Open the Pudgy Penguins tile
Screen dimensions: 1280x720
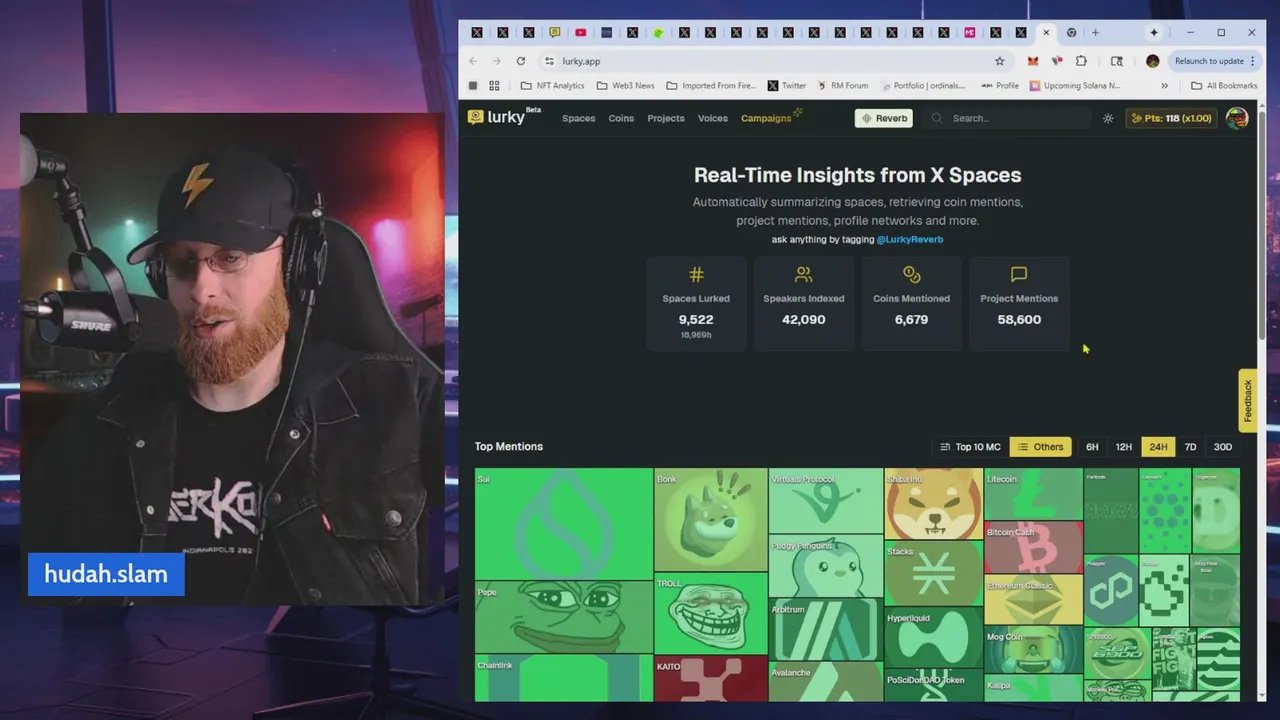(826, 566)
